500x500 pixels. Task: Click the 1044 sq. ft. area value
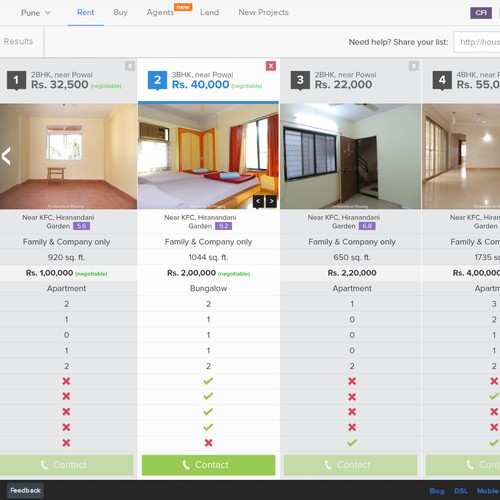(x=208, y=257)
